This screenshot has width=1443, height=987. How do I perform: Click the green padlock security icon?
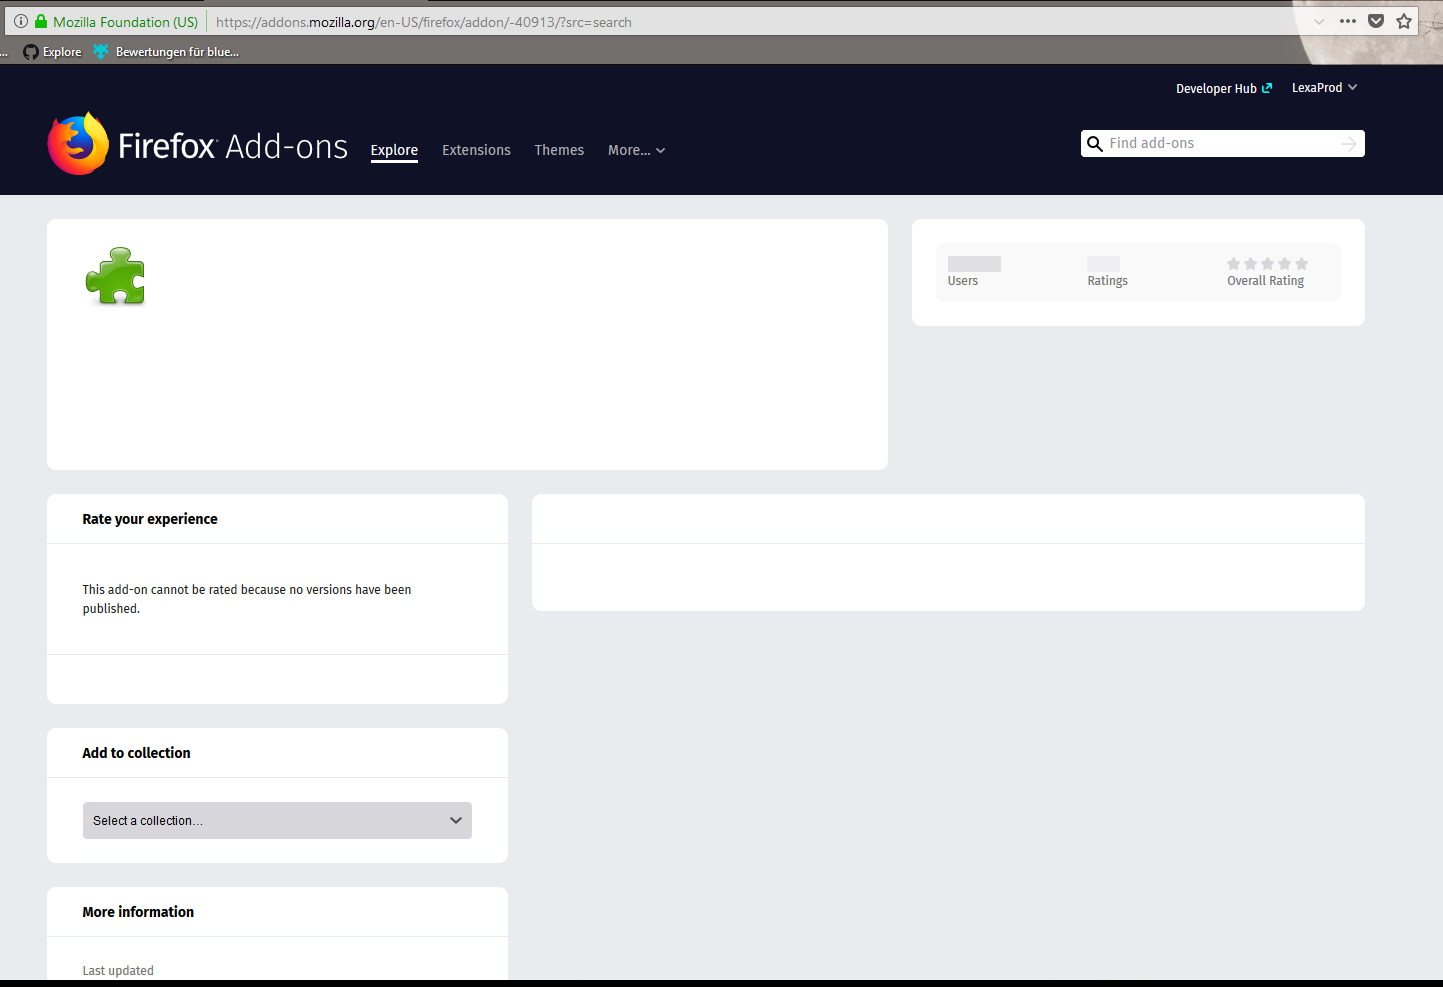click(41, 21)
